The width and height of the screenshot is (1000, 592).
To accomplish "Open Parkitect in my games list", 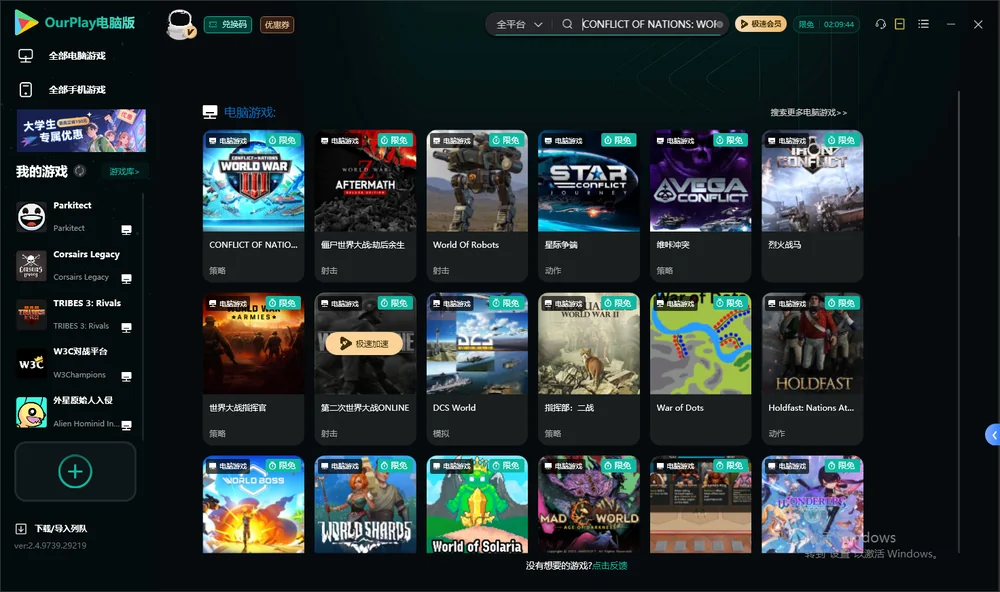I will 75,217.
